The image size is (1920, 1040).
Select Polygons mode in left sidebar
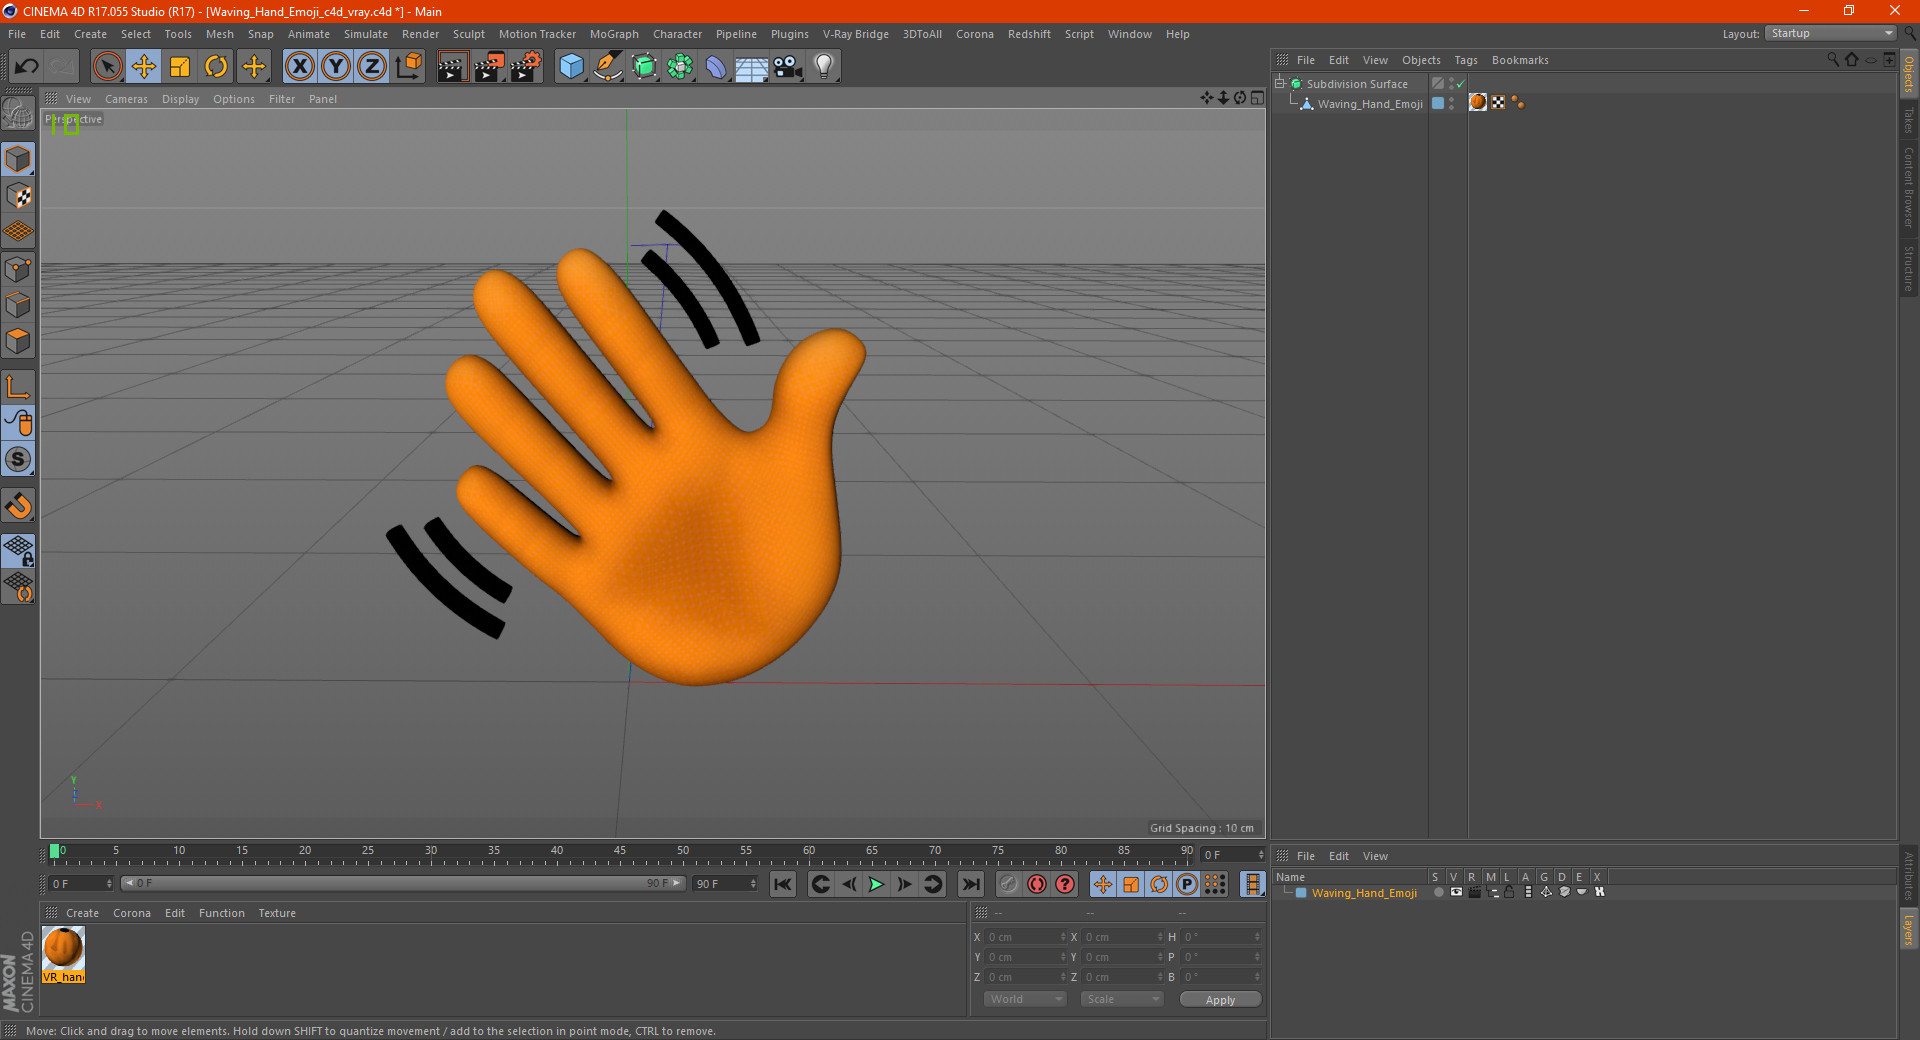click(x=18, y=341)
